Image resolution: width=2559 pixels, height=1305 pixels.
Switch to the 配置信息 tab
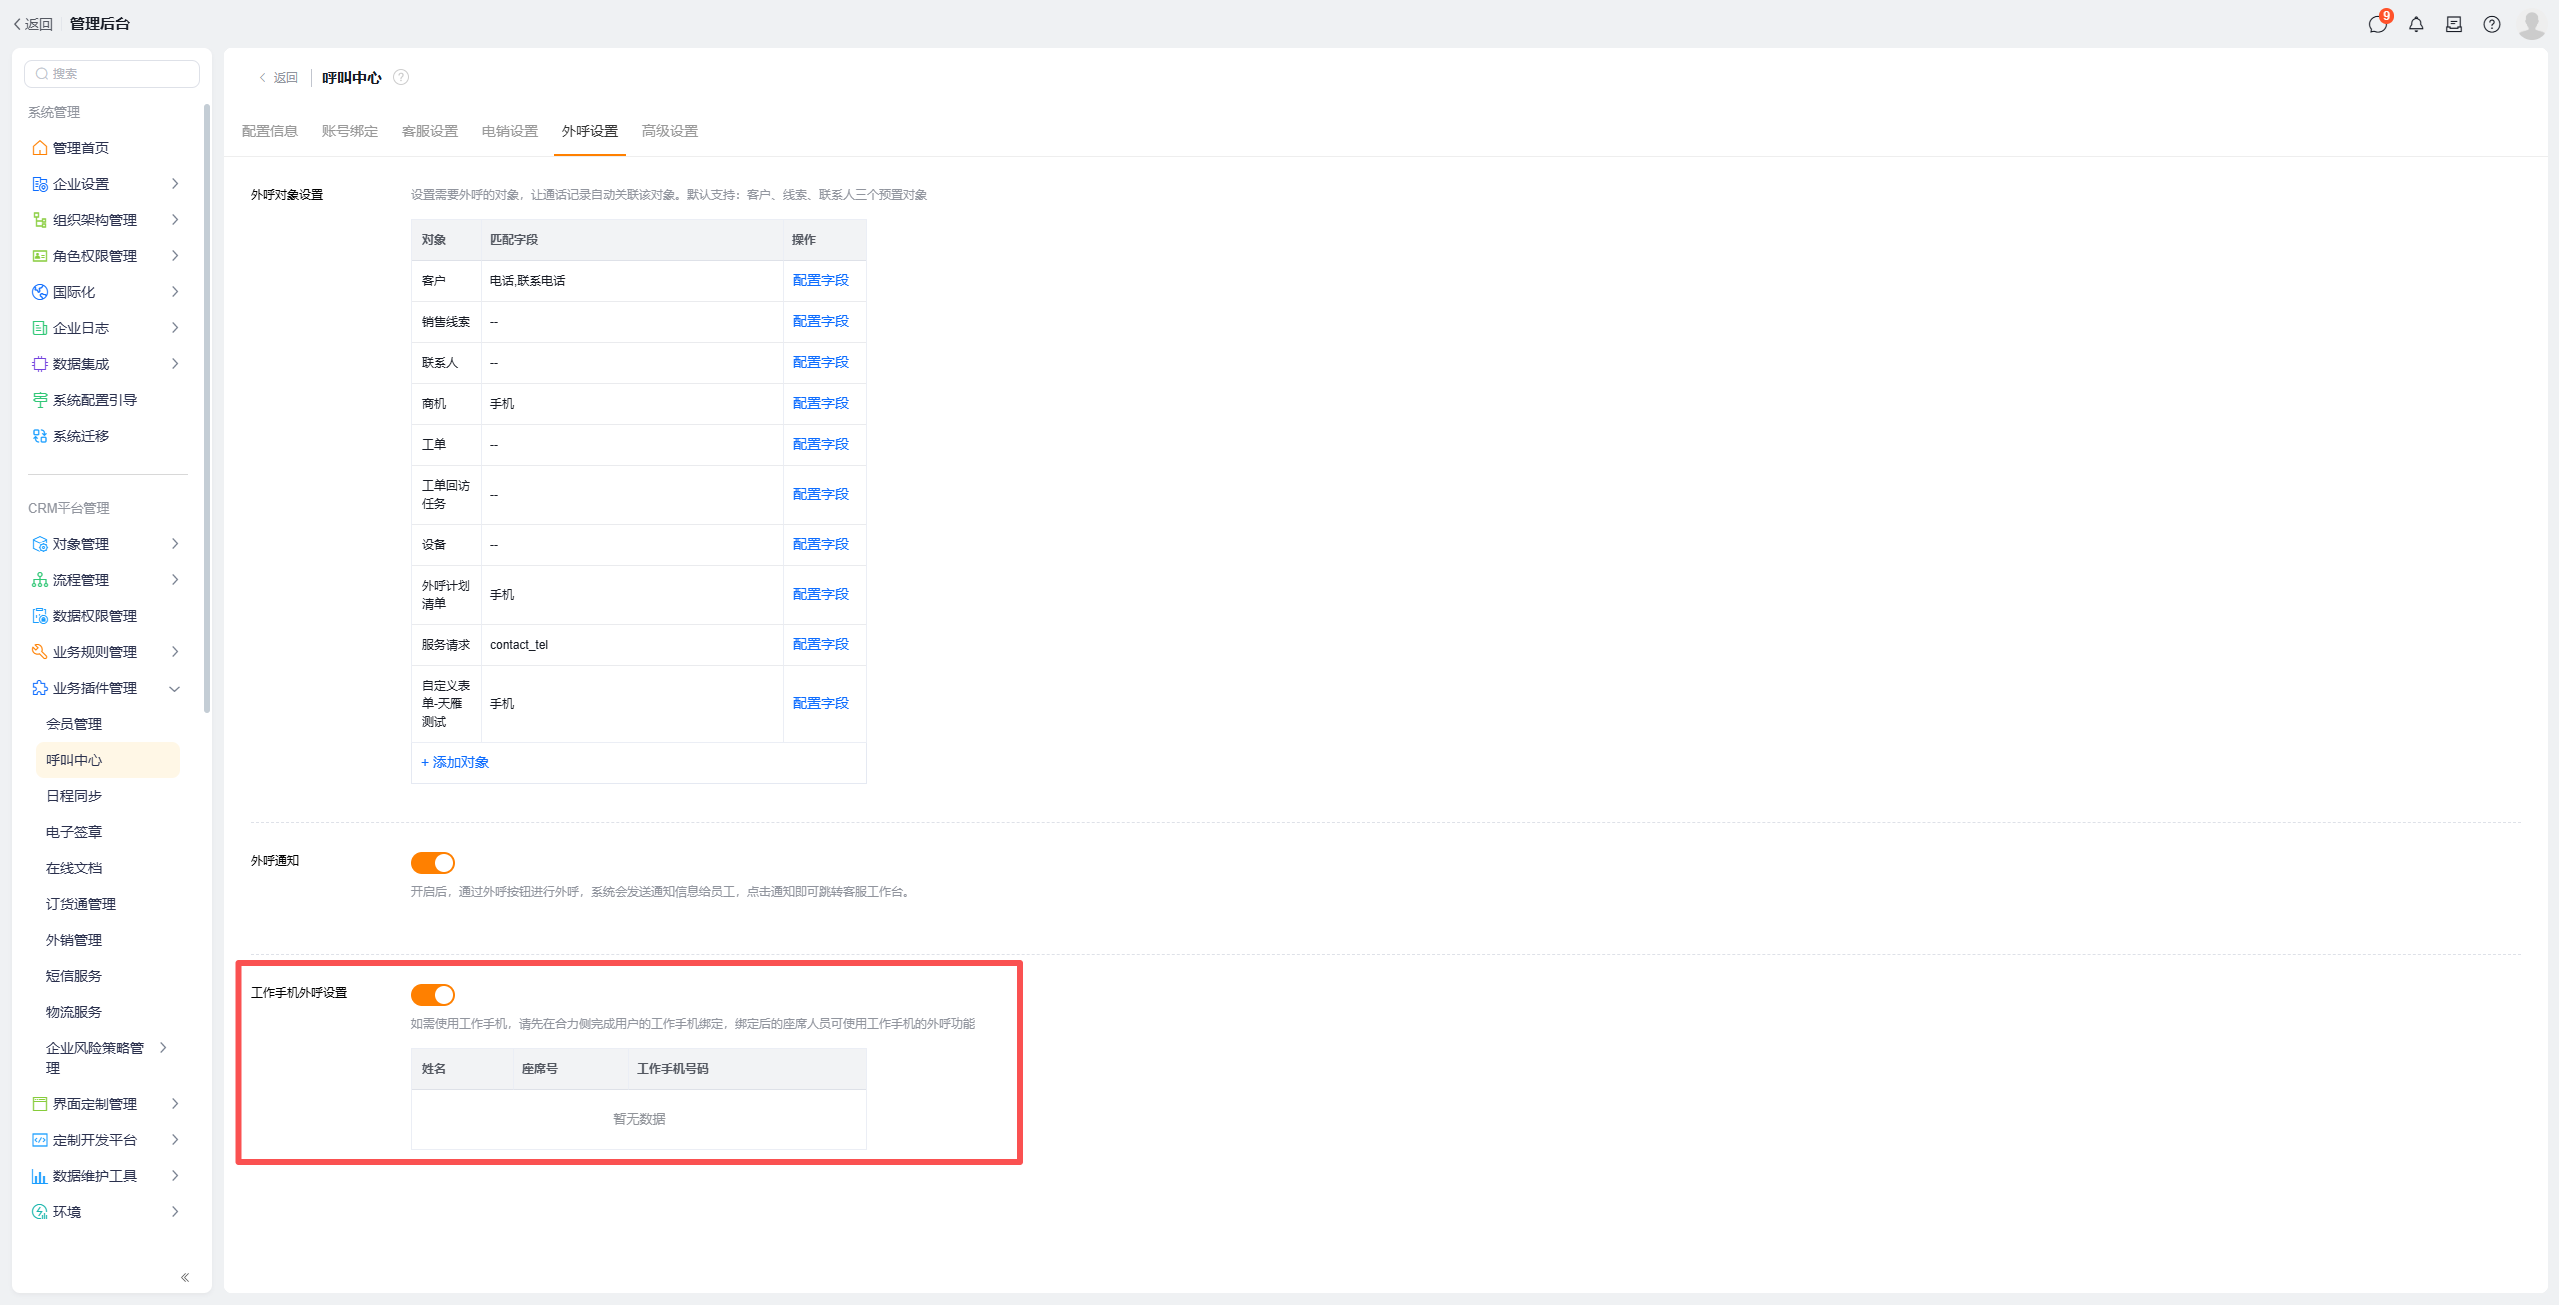[270, 131]
